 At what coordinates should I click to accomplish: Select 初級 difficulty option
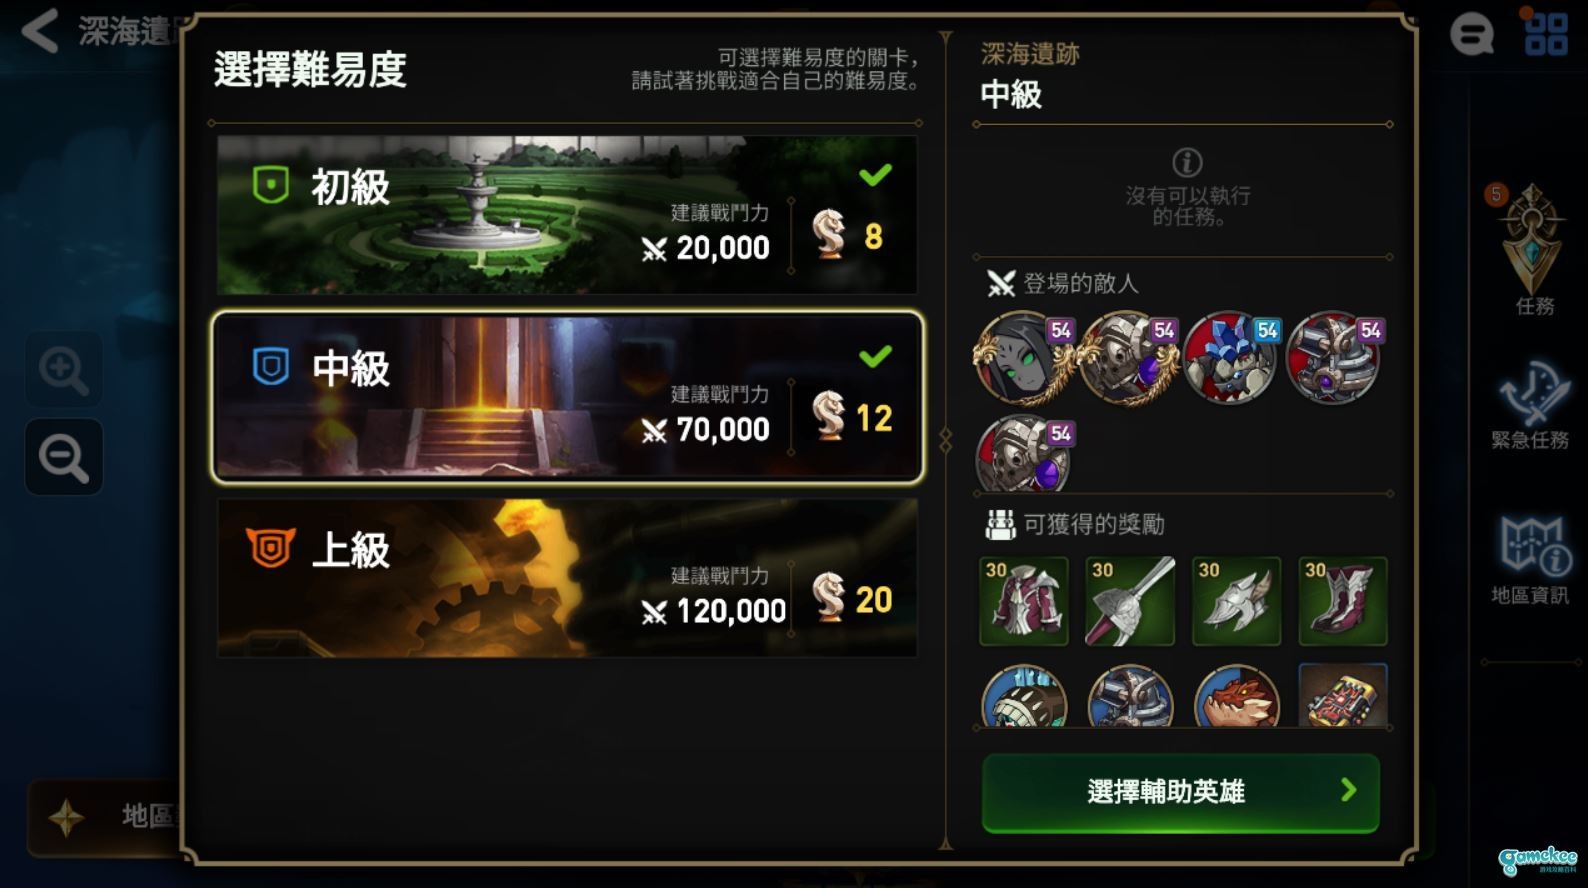tap(567, 215)
